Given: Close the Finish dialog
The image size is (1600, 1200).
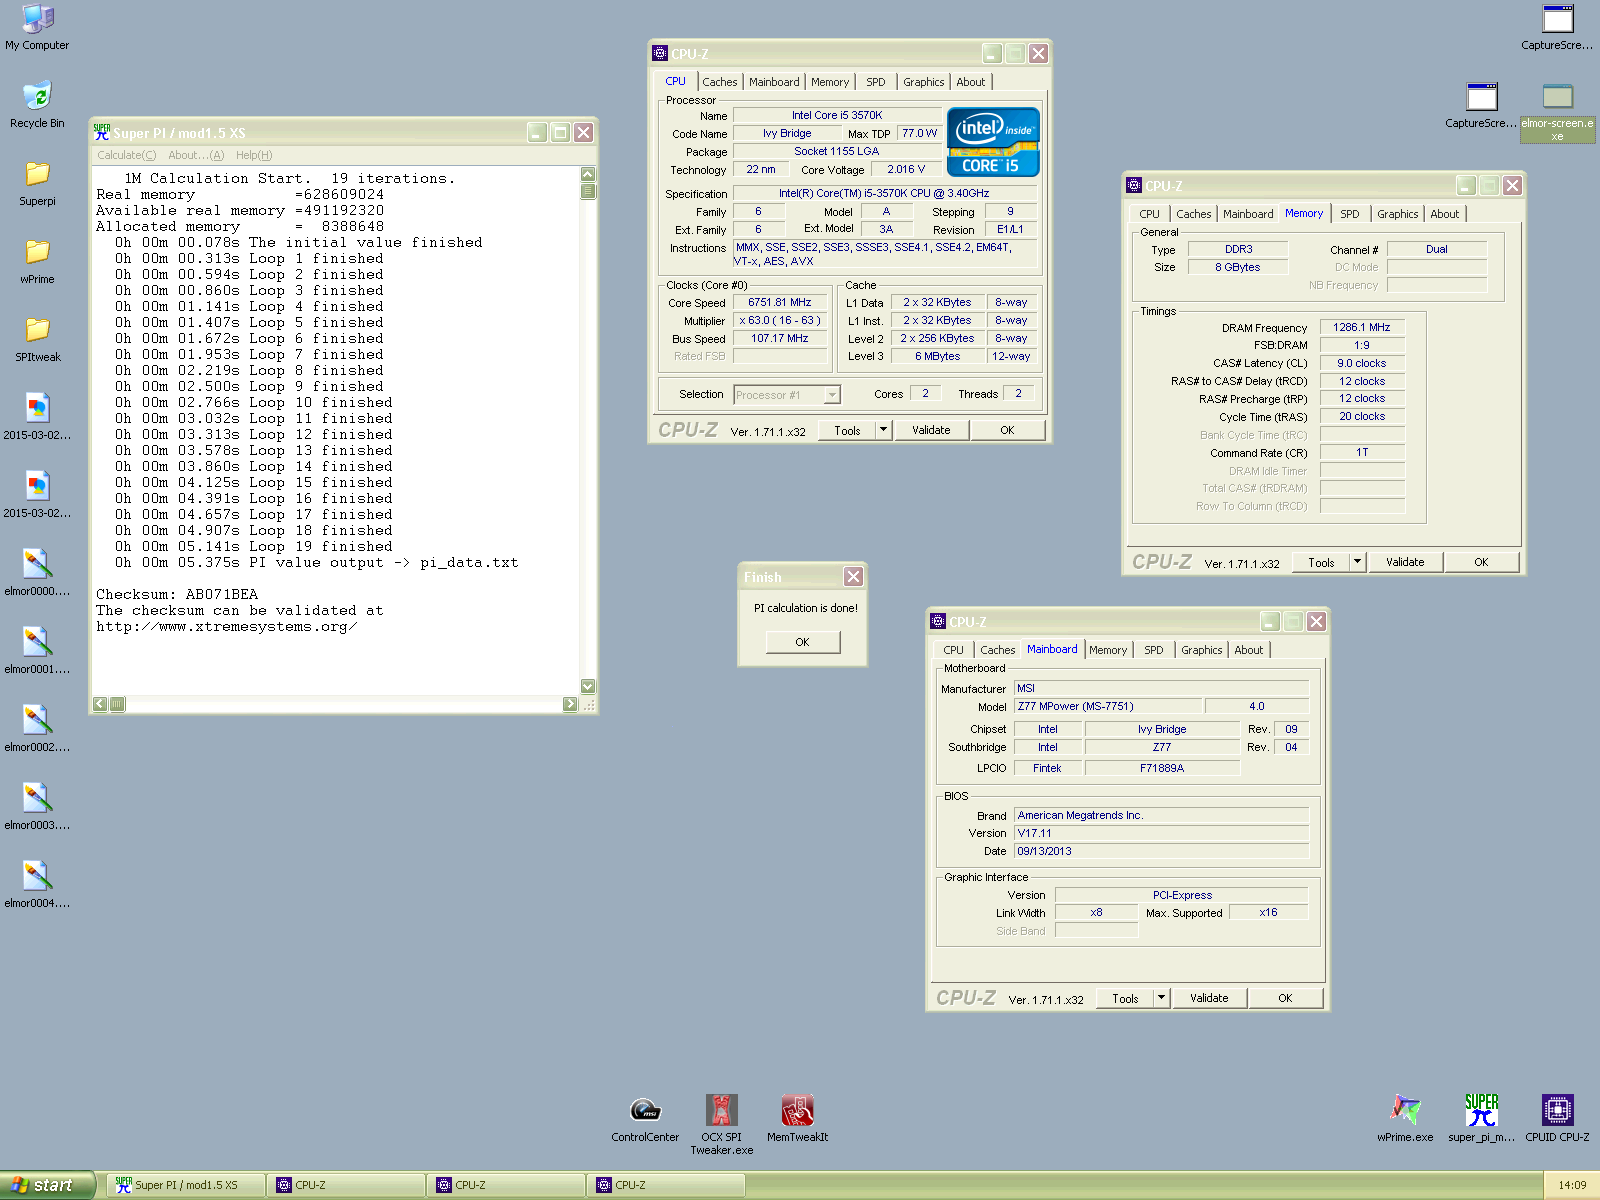Looking at the screenshot, I should click(853, 577).
